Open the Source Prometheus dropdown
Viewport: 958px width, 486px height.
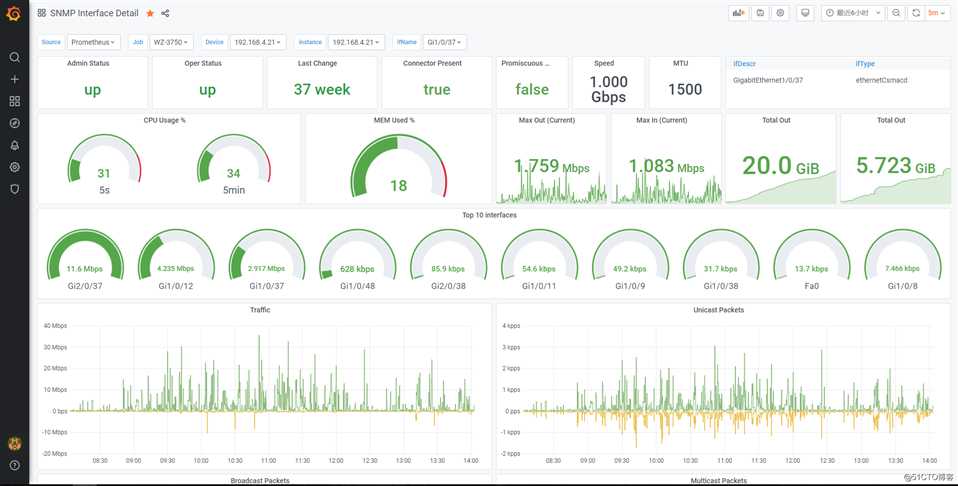93,42
